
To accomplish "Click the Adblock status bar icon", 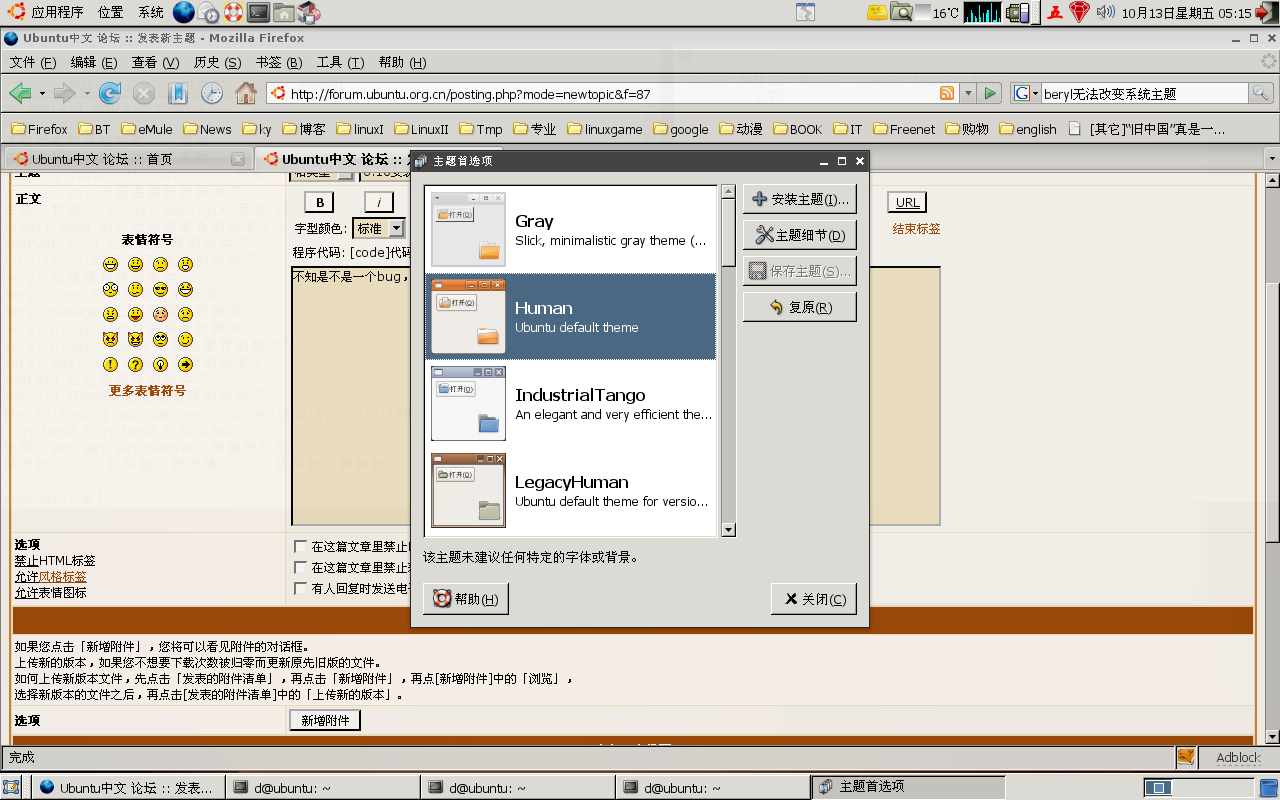I will [x=1238, y=758].
